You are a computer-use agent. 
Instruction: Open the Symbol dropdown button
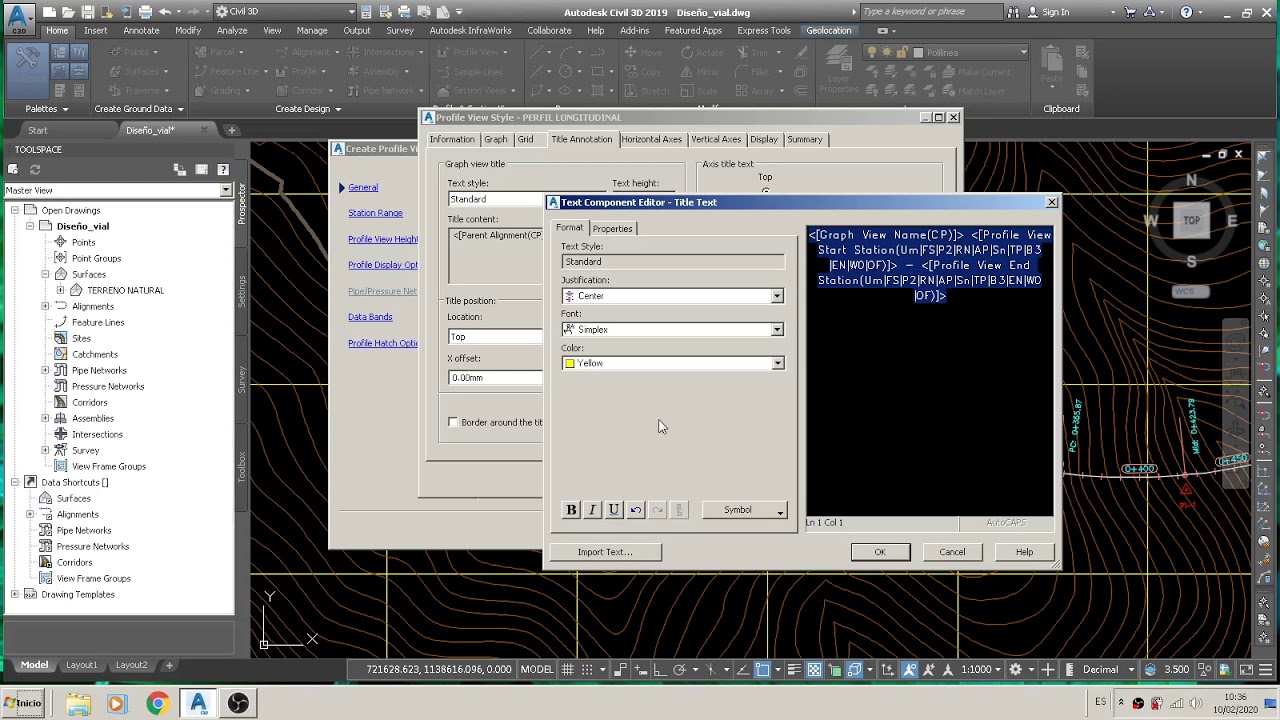745,510
